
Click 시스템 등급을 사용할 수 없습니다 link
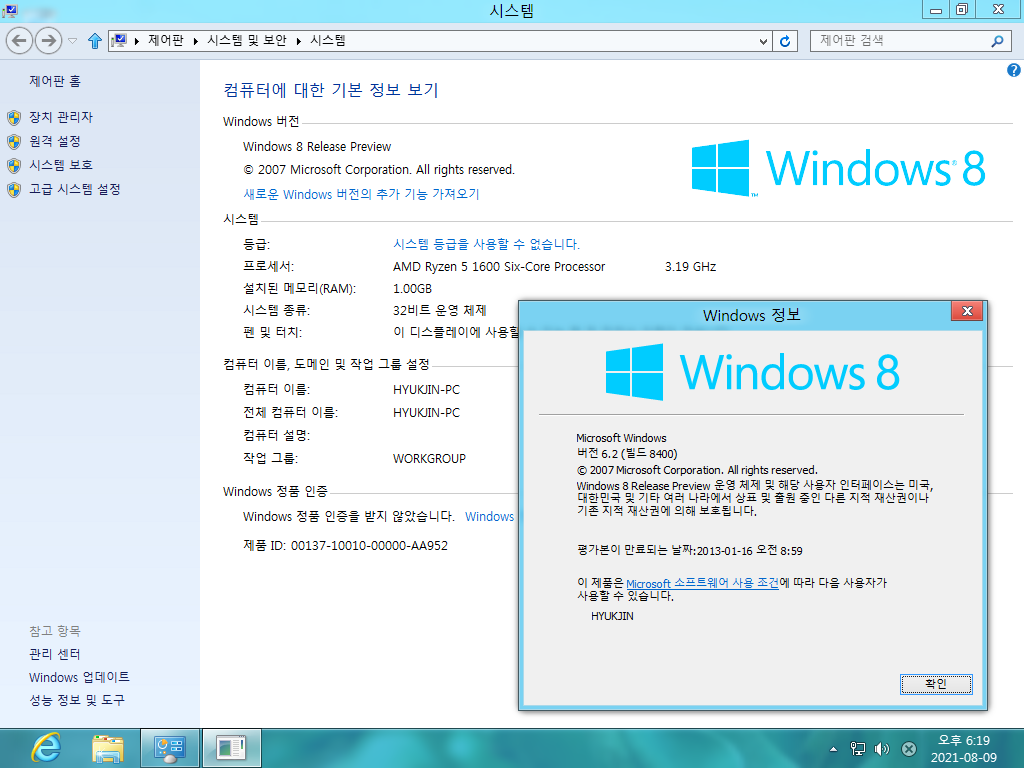(x=486, y=244)
